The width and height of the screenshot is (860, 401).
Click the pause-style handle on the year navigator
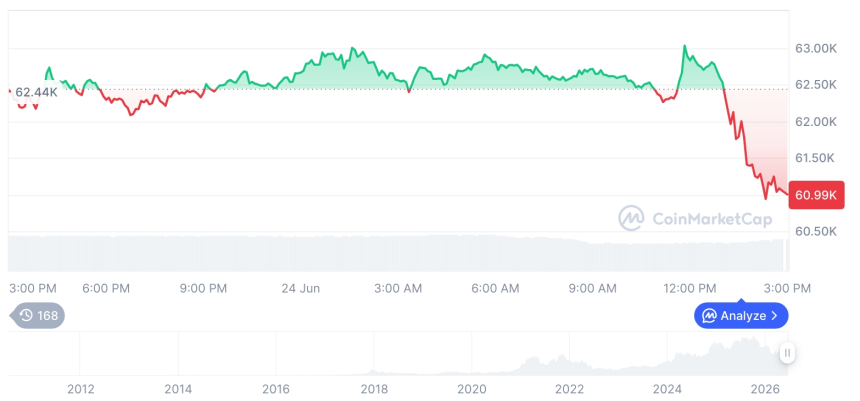pos(787,352)
